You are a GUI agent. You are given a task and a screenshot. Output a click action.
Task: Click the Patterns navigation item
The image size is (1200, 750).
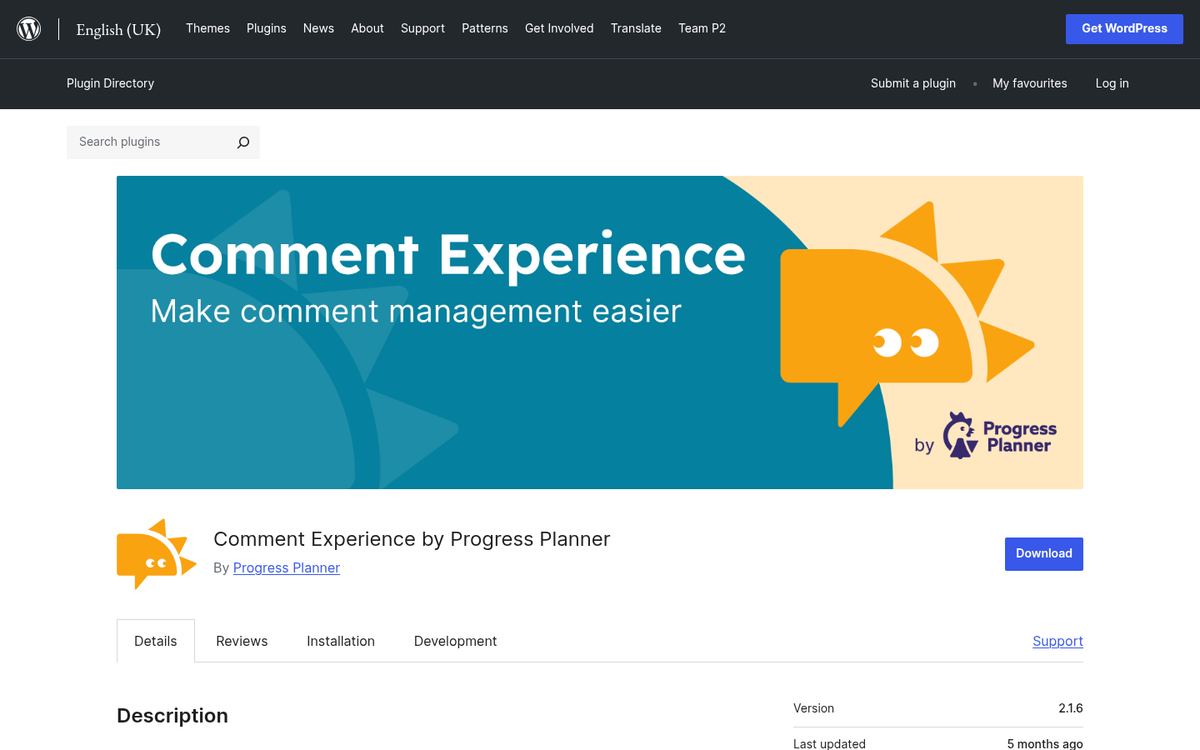pos(485,28)
